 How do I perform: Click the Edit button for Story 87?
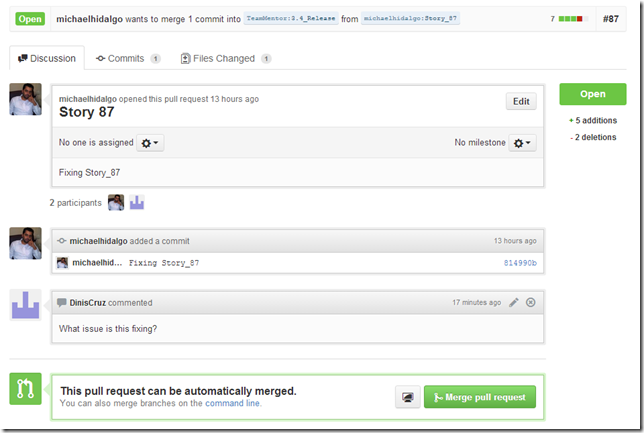[521, 101]
